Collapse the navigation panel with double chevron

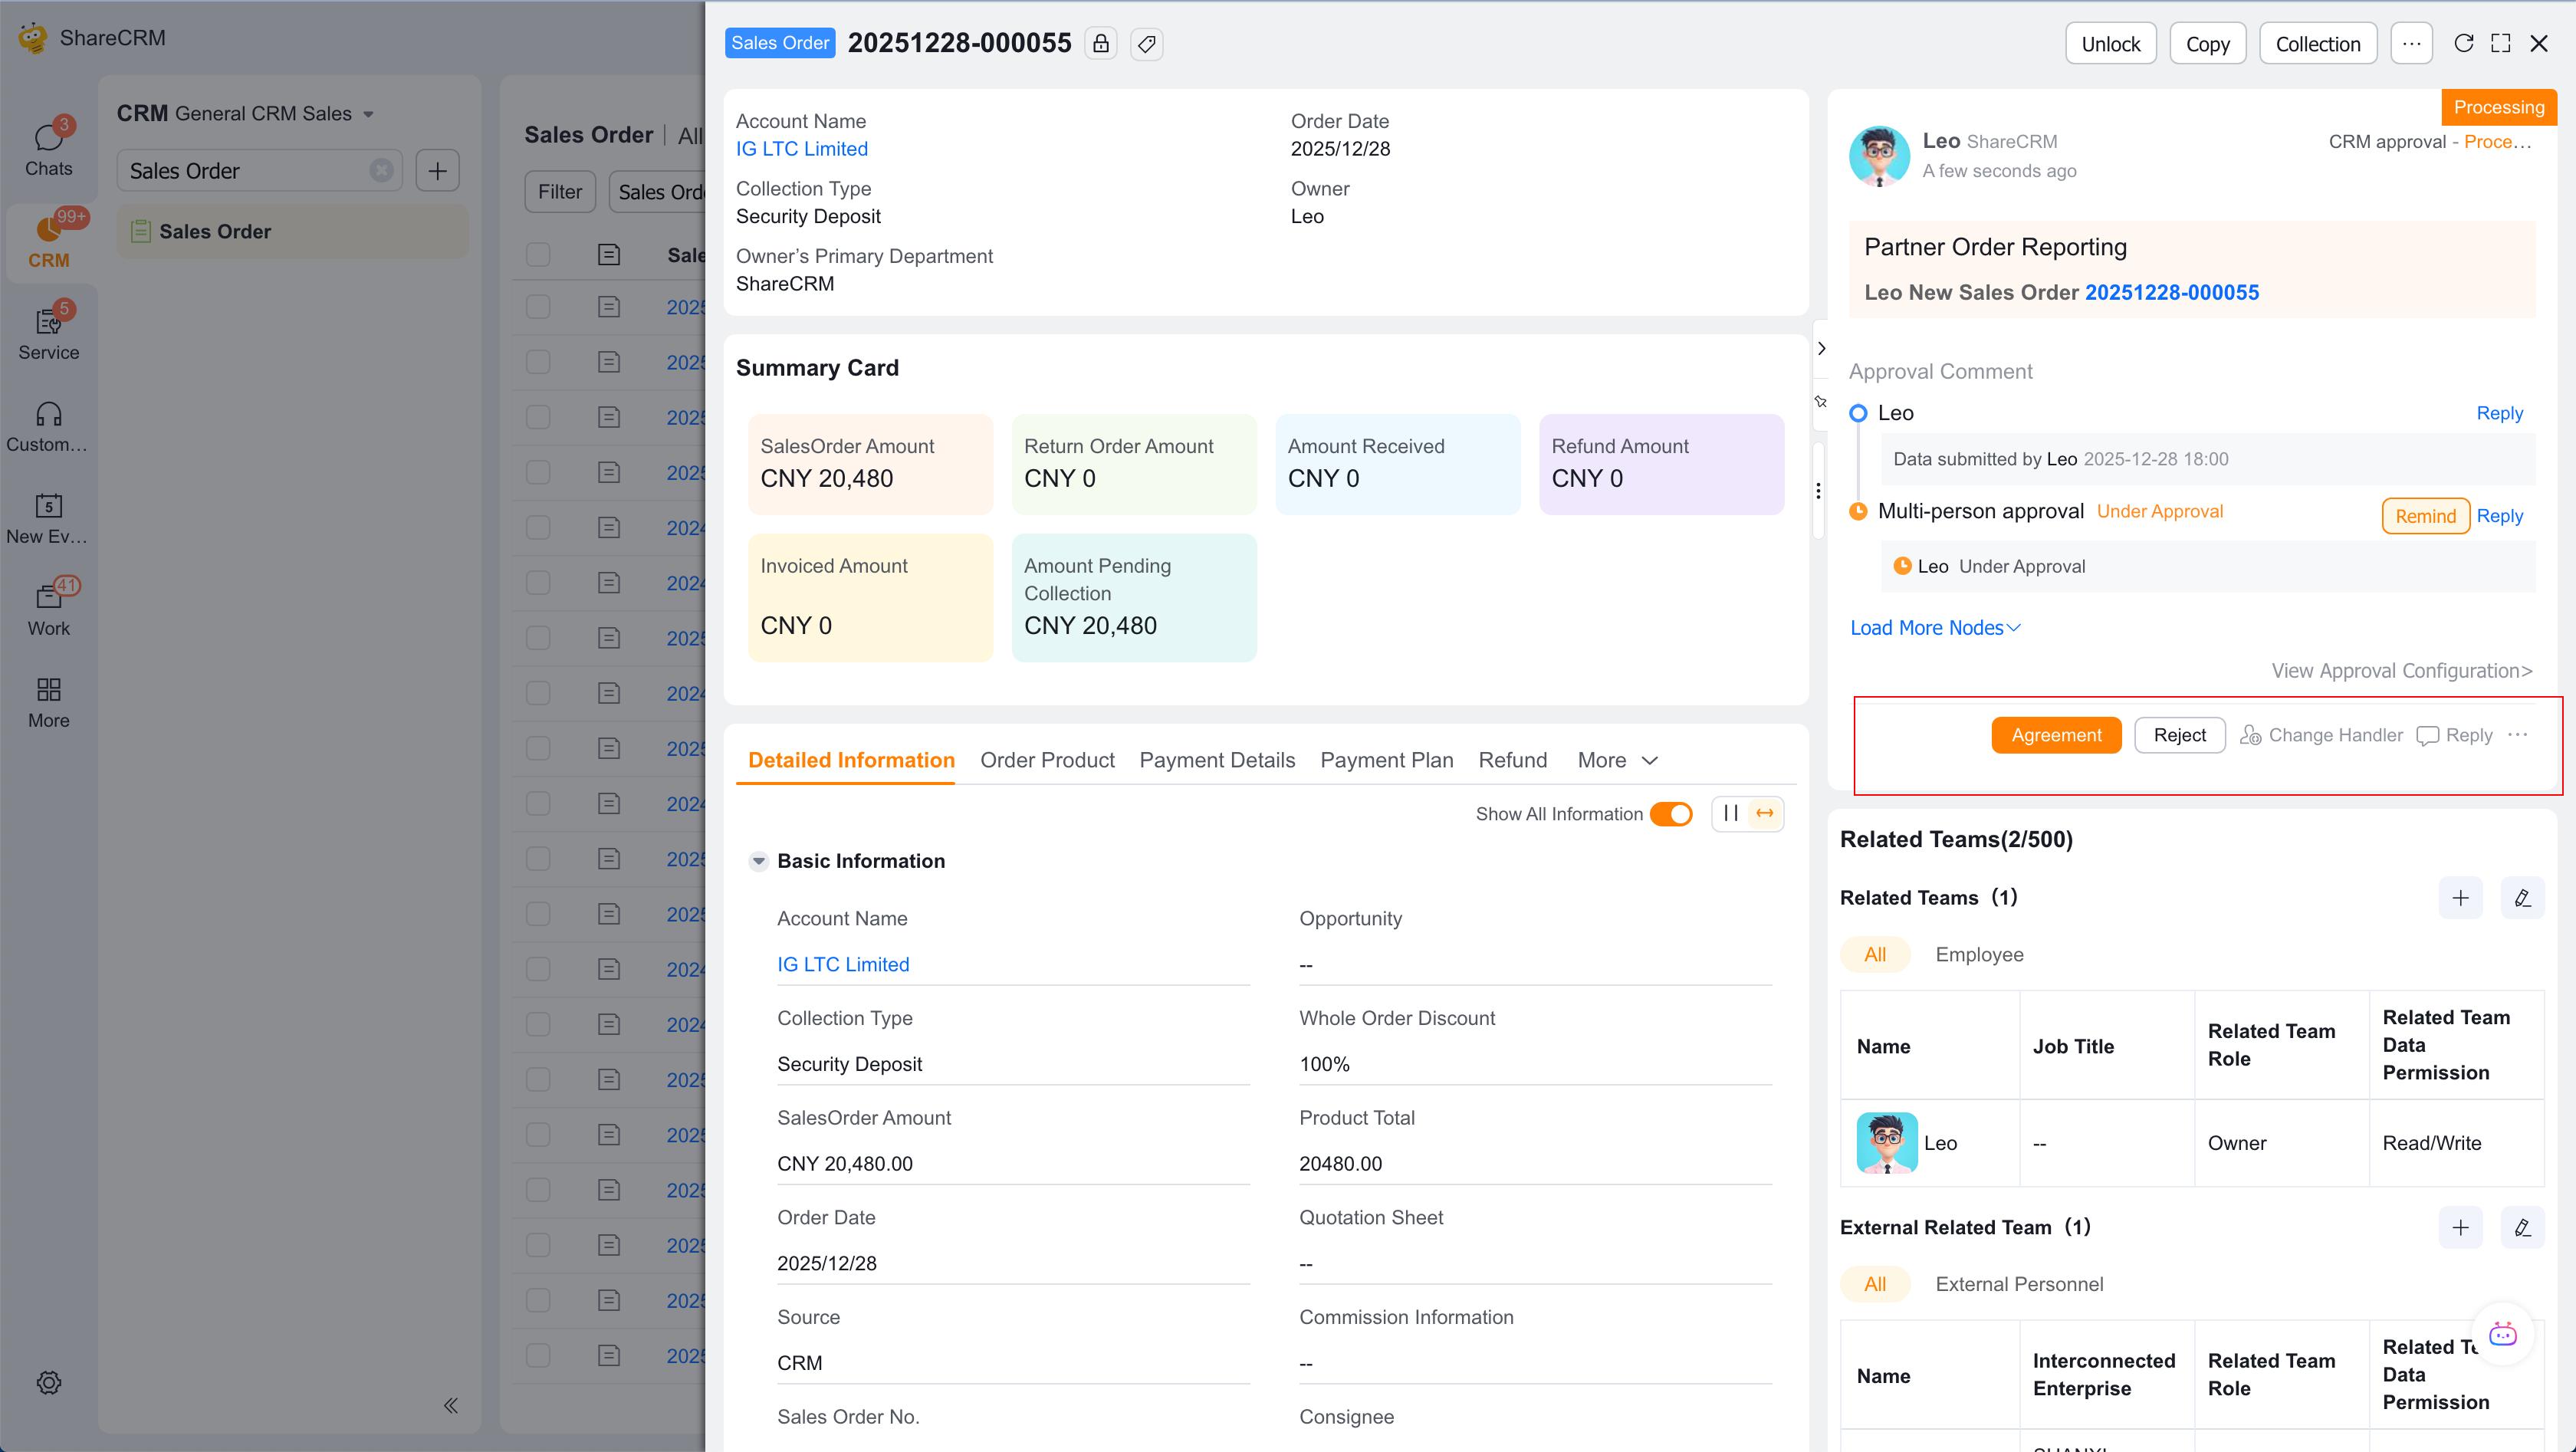click(451, 1405)
